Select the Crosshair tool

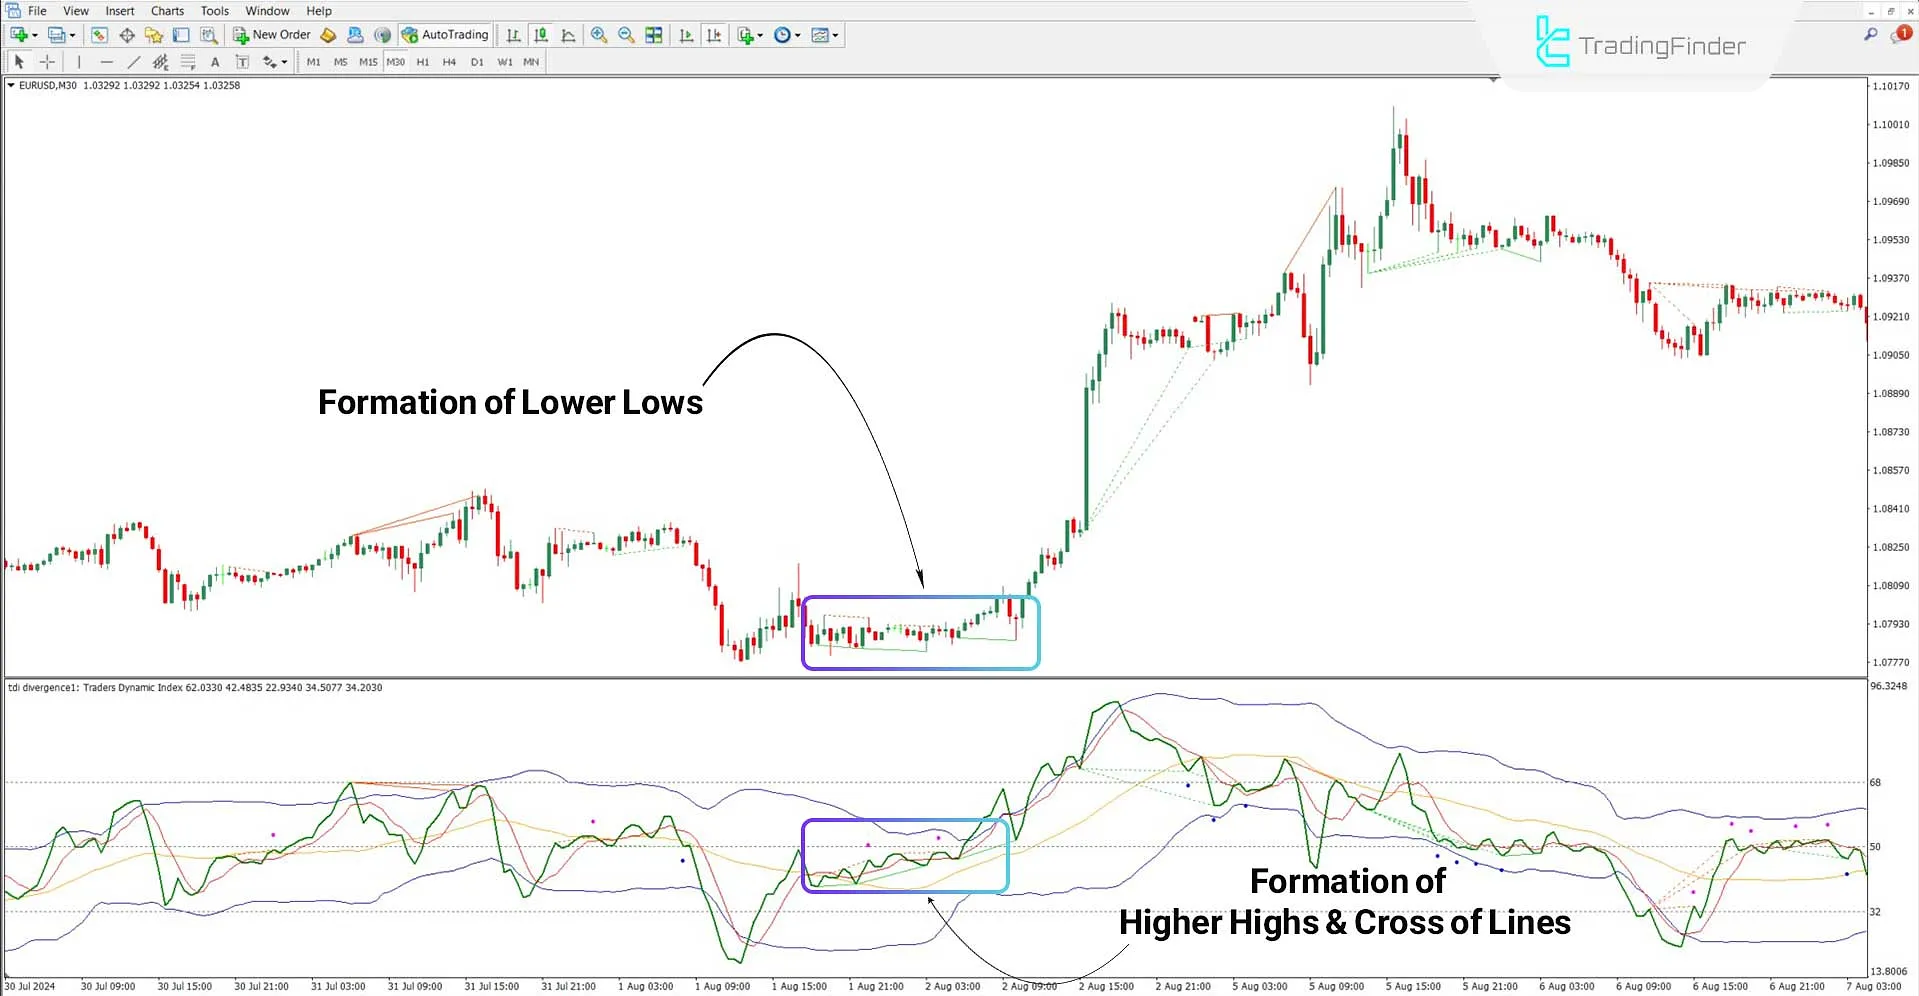[46, 61]
